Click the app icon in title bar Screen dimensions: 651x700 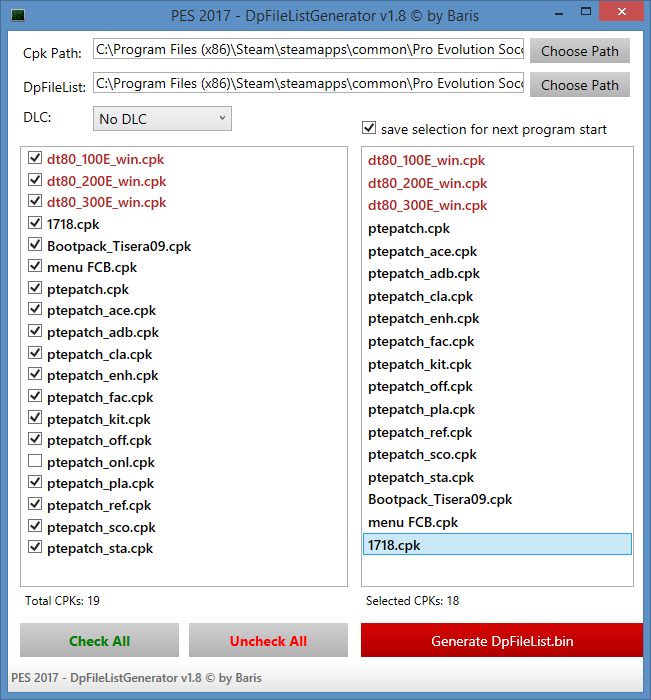pos(18,16)
